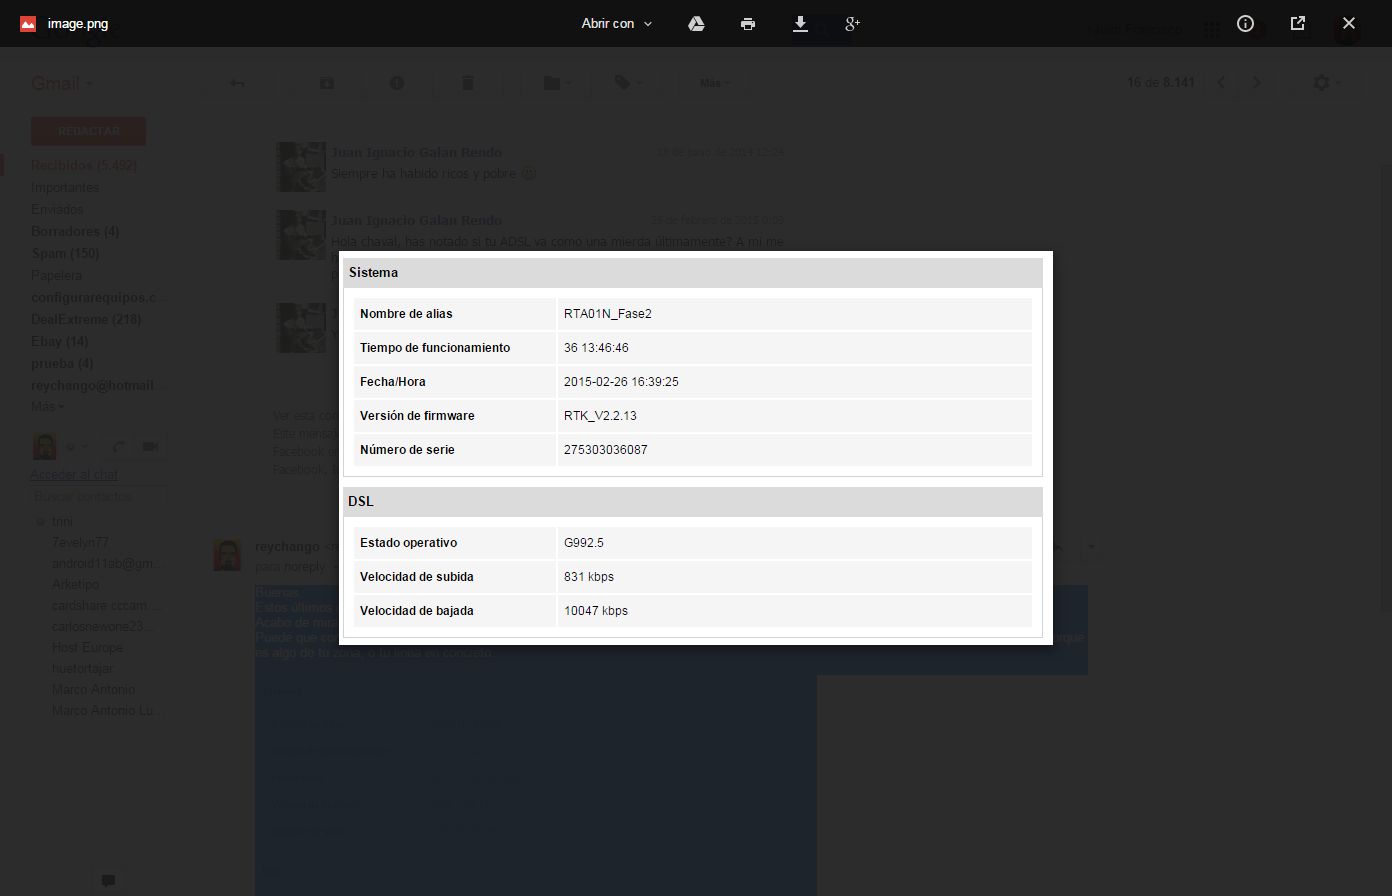1392x896 pixels.
Task: Click the 'Acceder al chat' link
Action: [74, 474]
